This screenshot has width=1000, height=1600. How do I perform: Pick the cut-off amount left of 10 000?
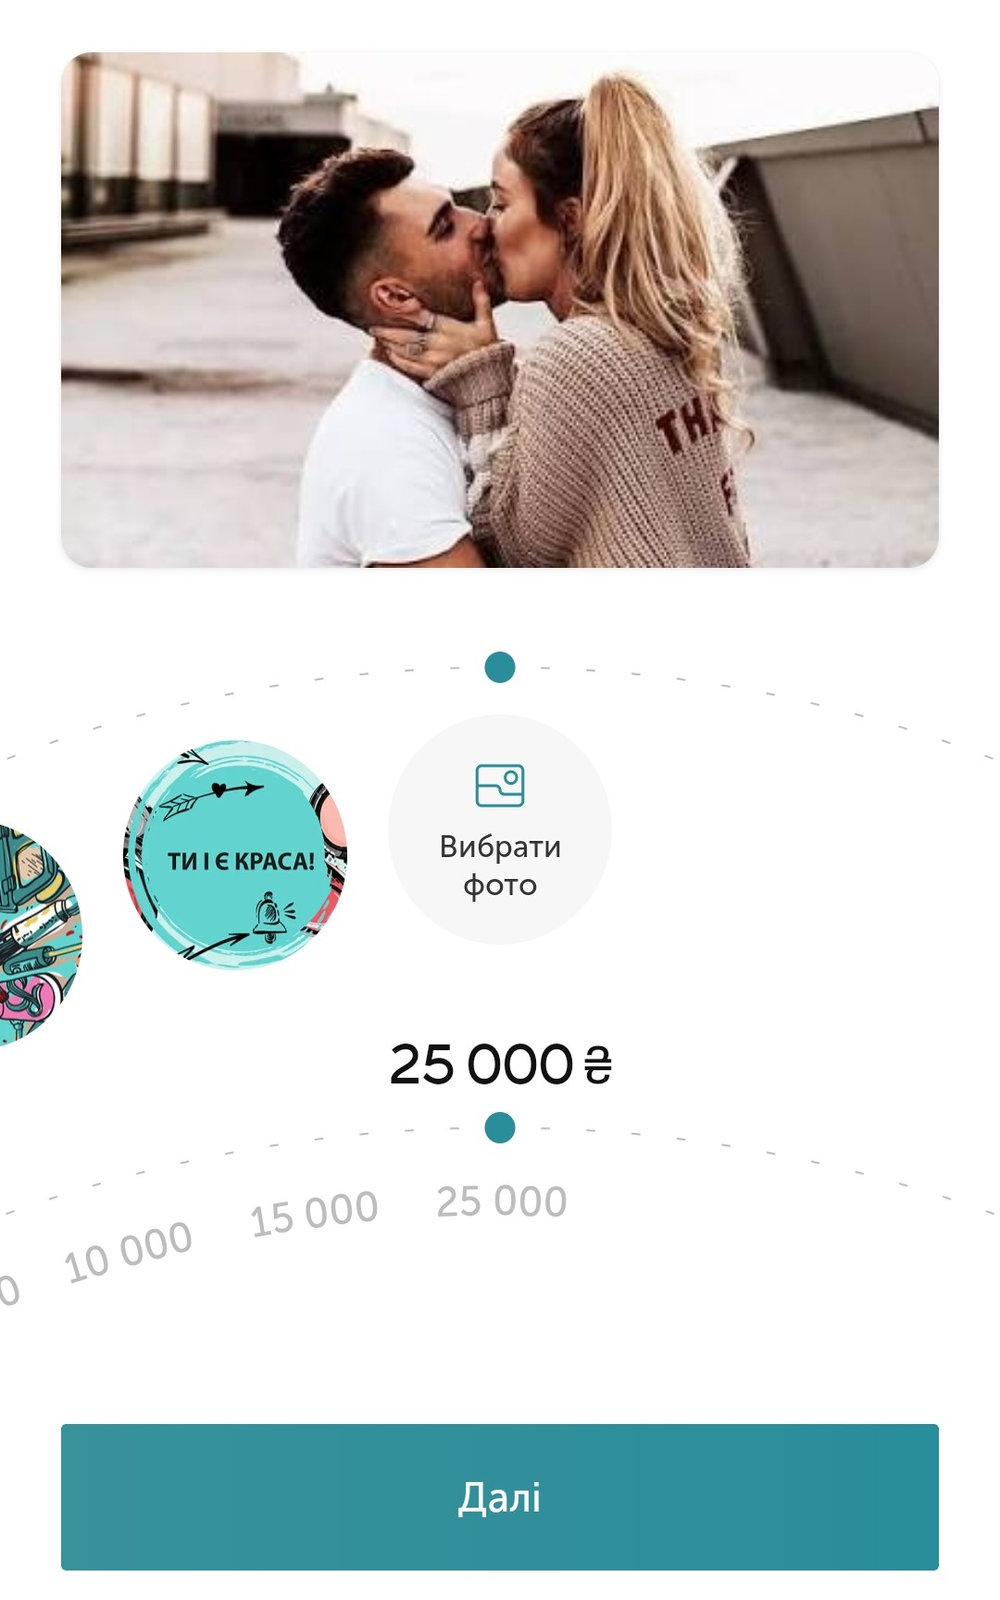[8, 1290]
